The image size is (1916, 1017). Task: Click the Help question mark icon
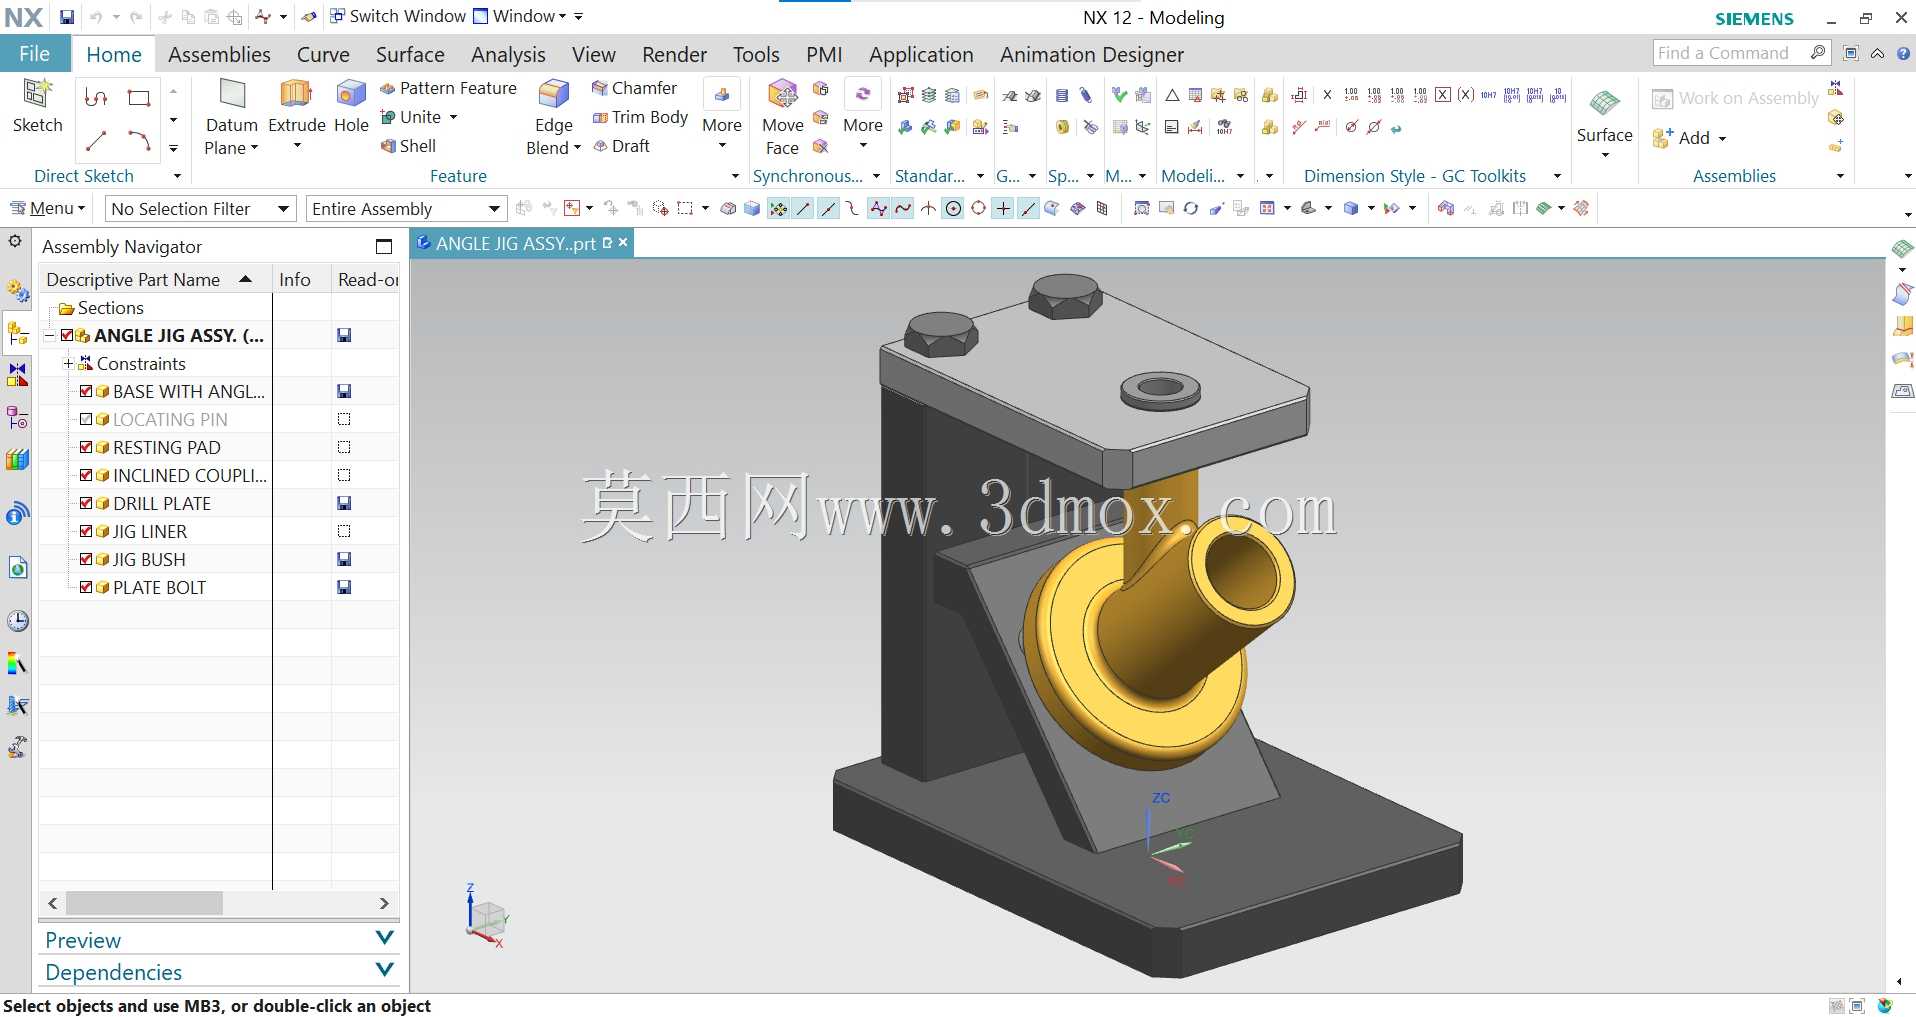1904,54
